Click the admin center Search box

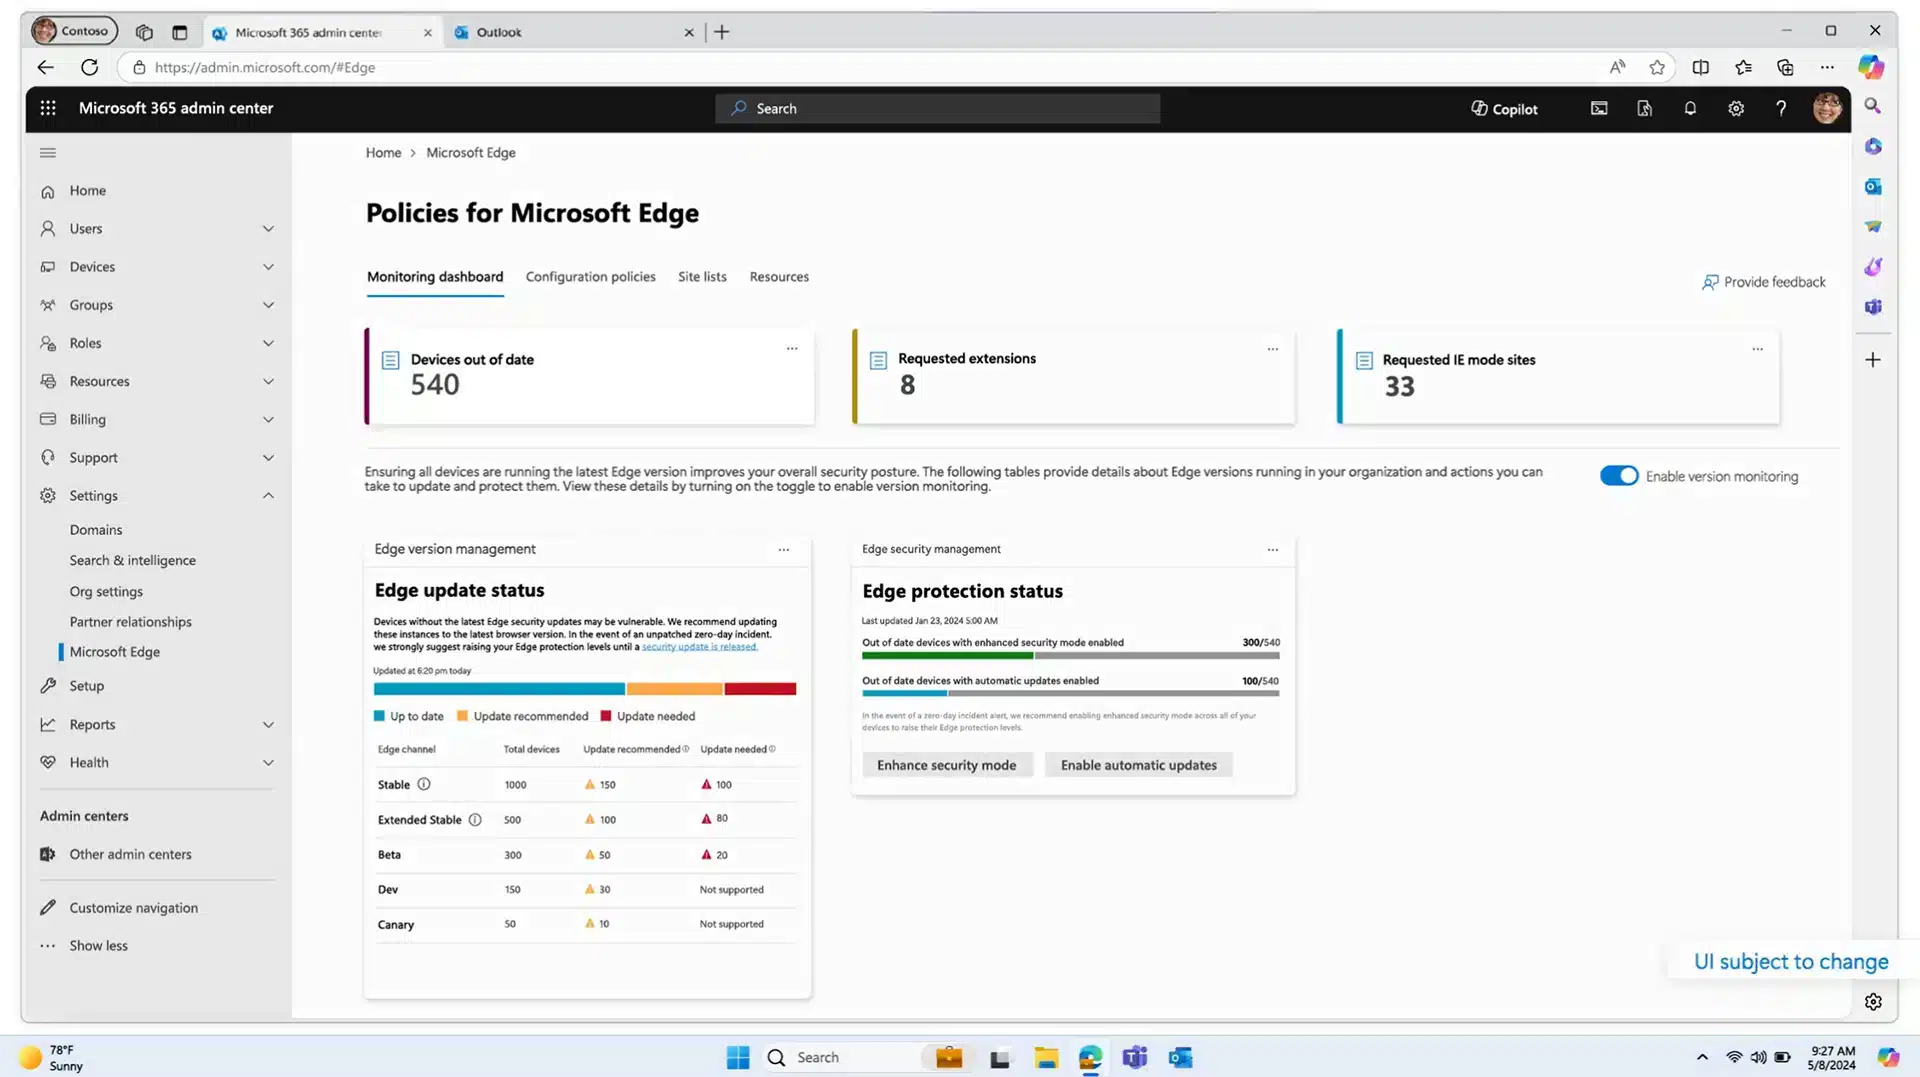click(938, 109)
